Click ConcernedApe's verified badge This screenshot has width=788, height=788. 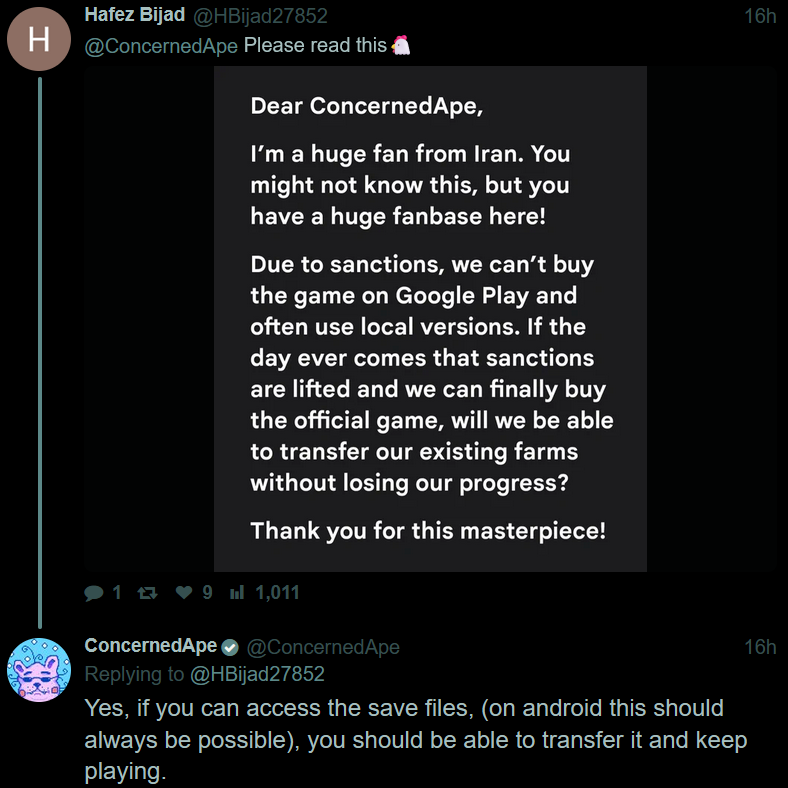point(230,647)
